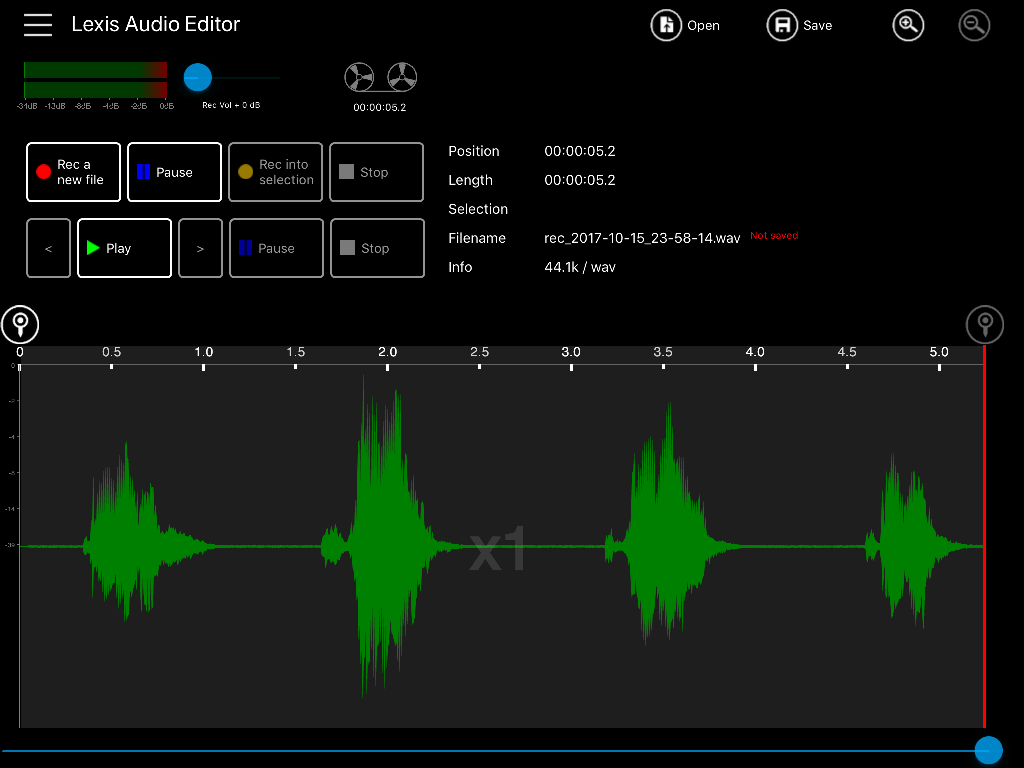Click the left selection marker pin
Screen dimensions: 1024x768
pos(20,325)
